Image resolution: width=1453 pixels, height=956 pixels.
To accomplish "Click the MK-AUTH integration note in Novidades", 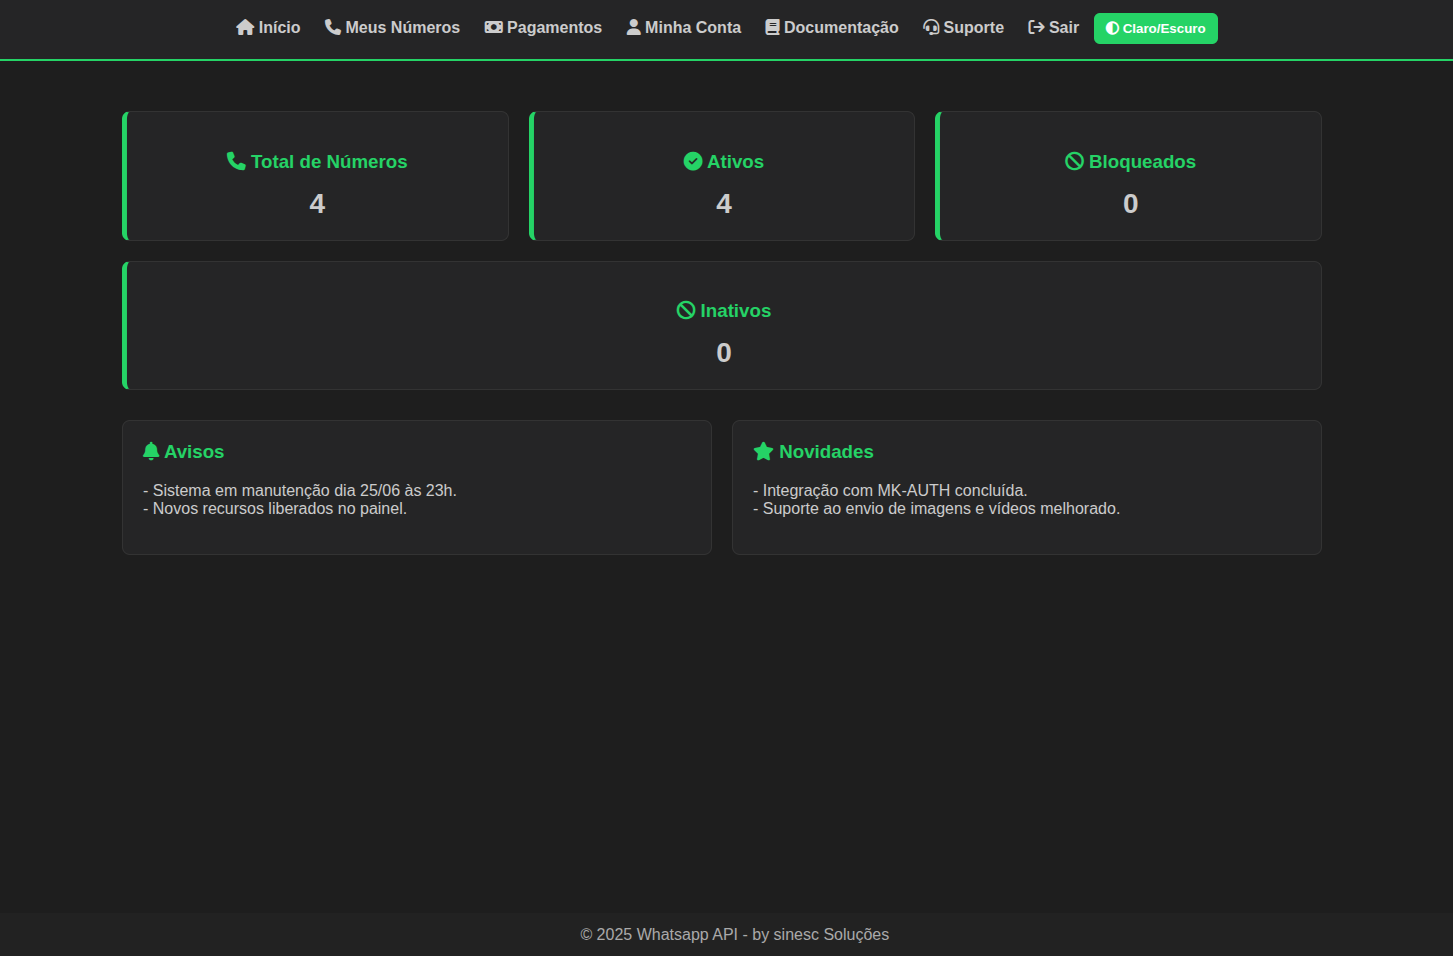I will (x=890, y=490).
